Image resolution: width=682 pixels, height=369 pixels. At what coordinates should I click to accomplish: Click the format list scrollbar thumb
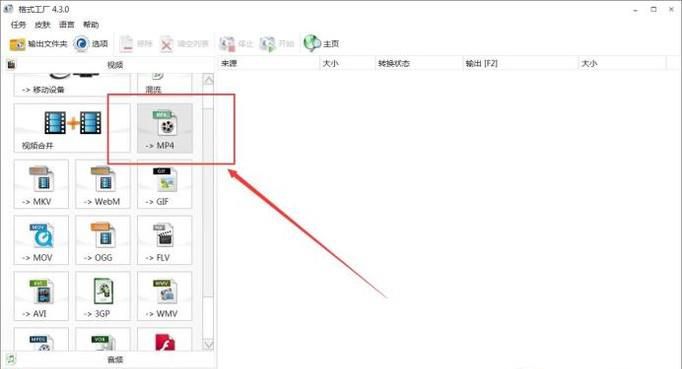(x=208, y=202)
